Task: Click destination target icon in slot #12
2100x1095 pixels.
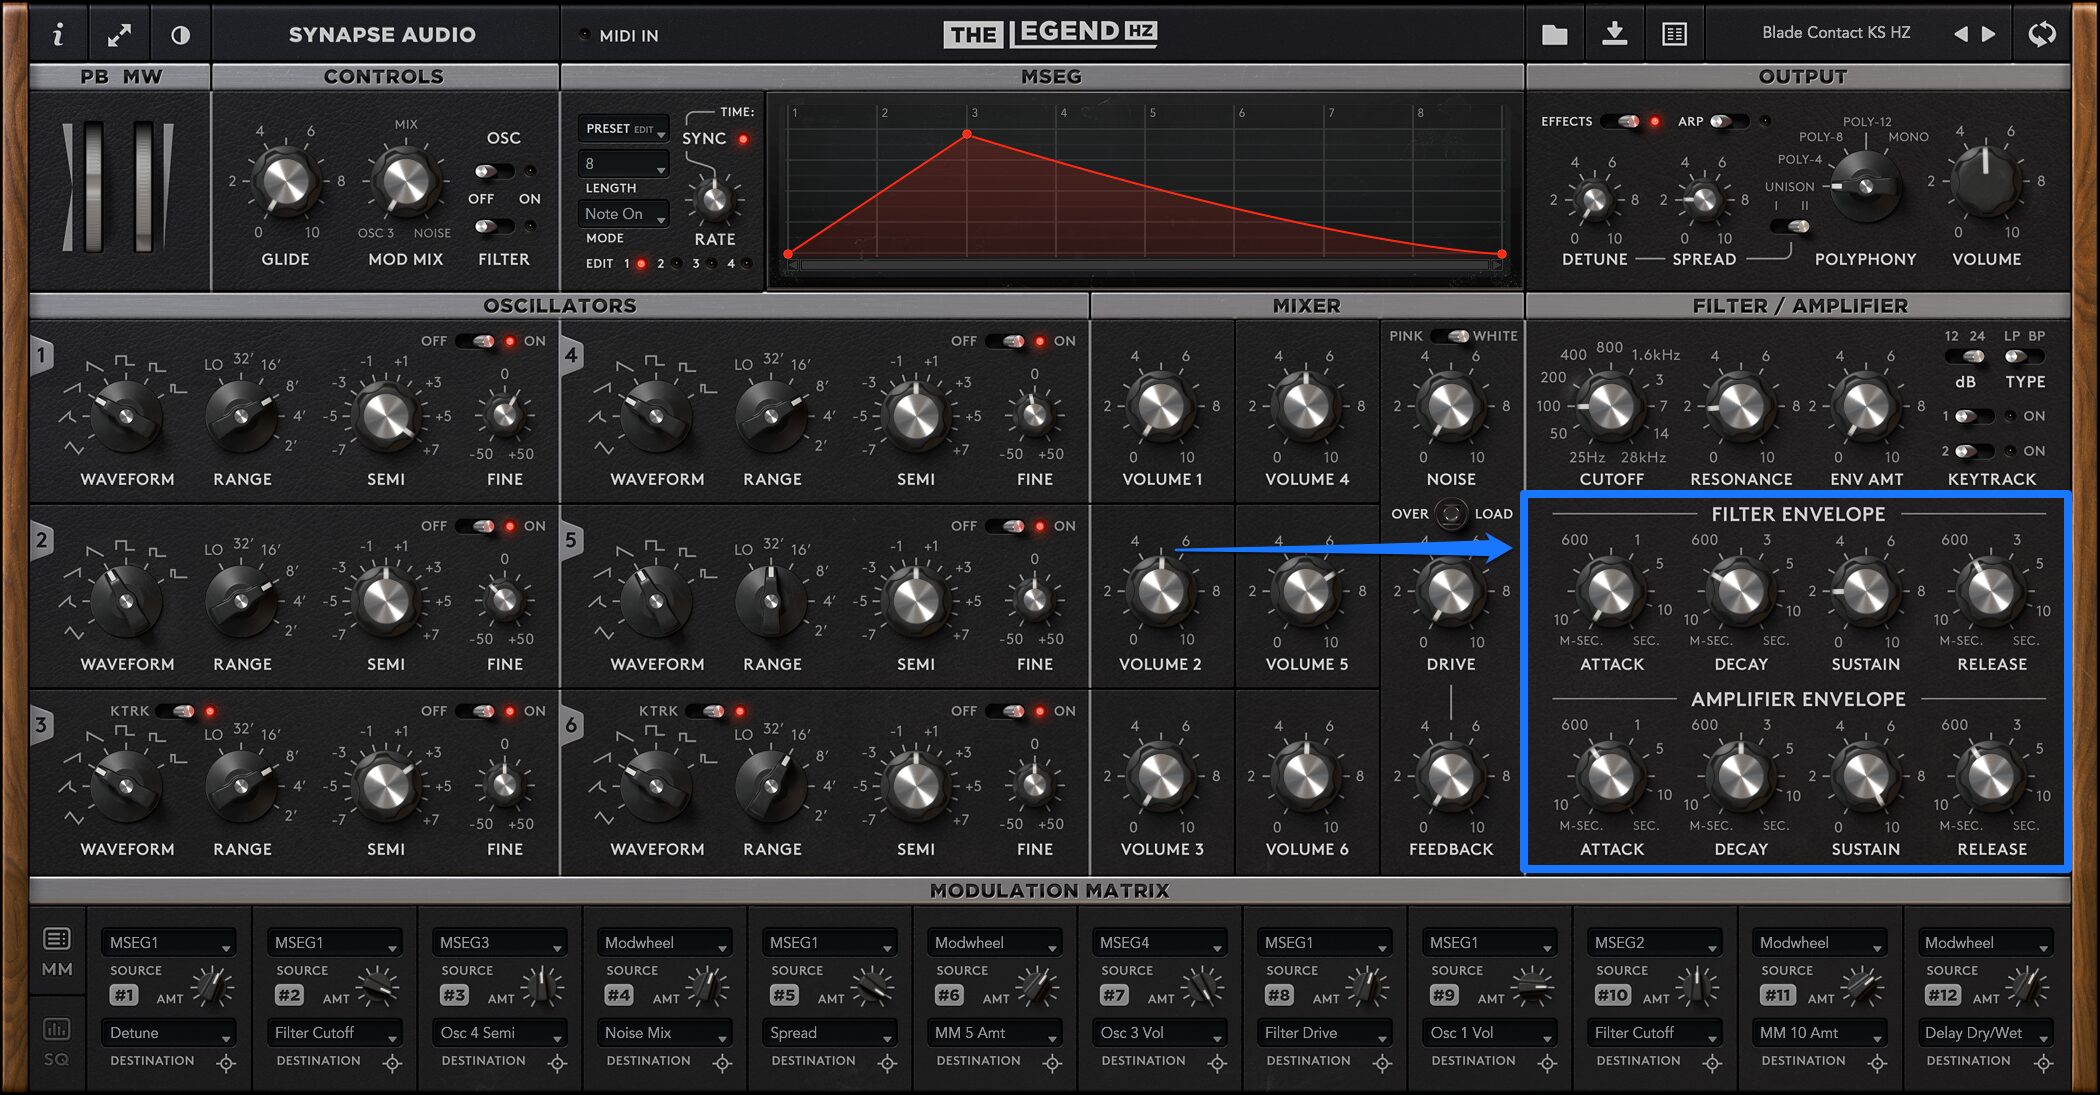Action: pos(2043,1063)
